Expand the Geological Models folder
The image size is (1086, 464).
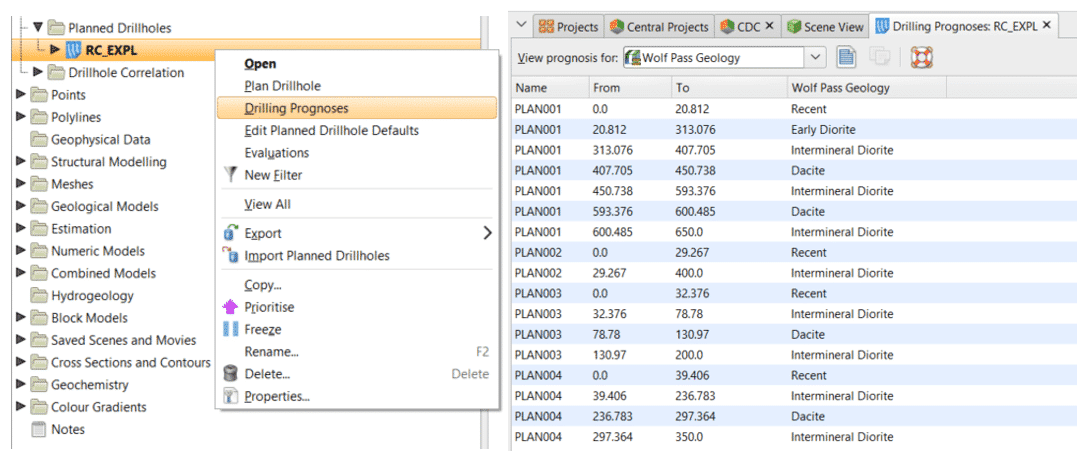pos(21,207)
